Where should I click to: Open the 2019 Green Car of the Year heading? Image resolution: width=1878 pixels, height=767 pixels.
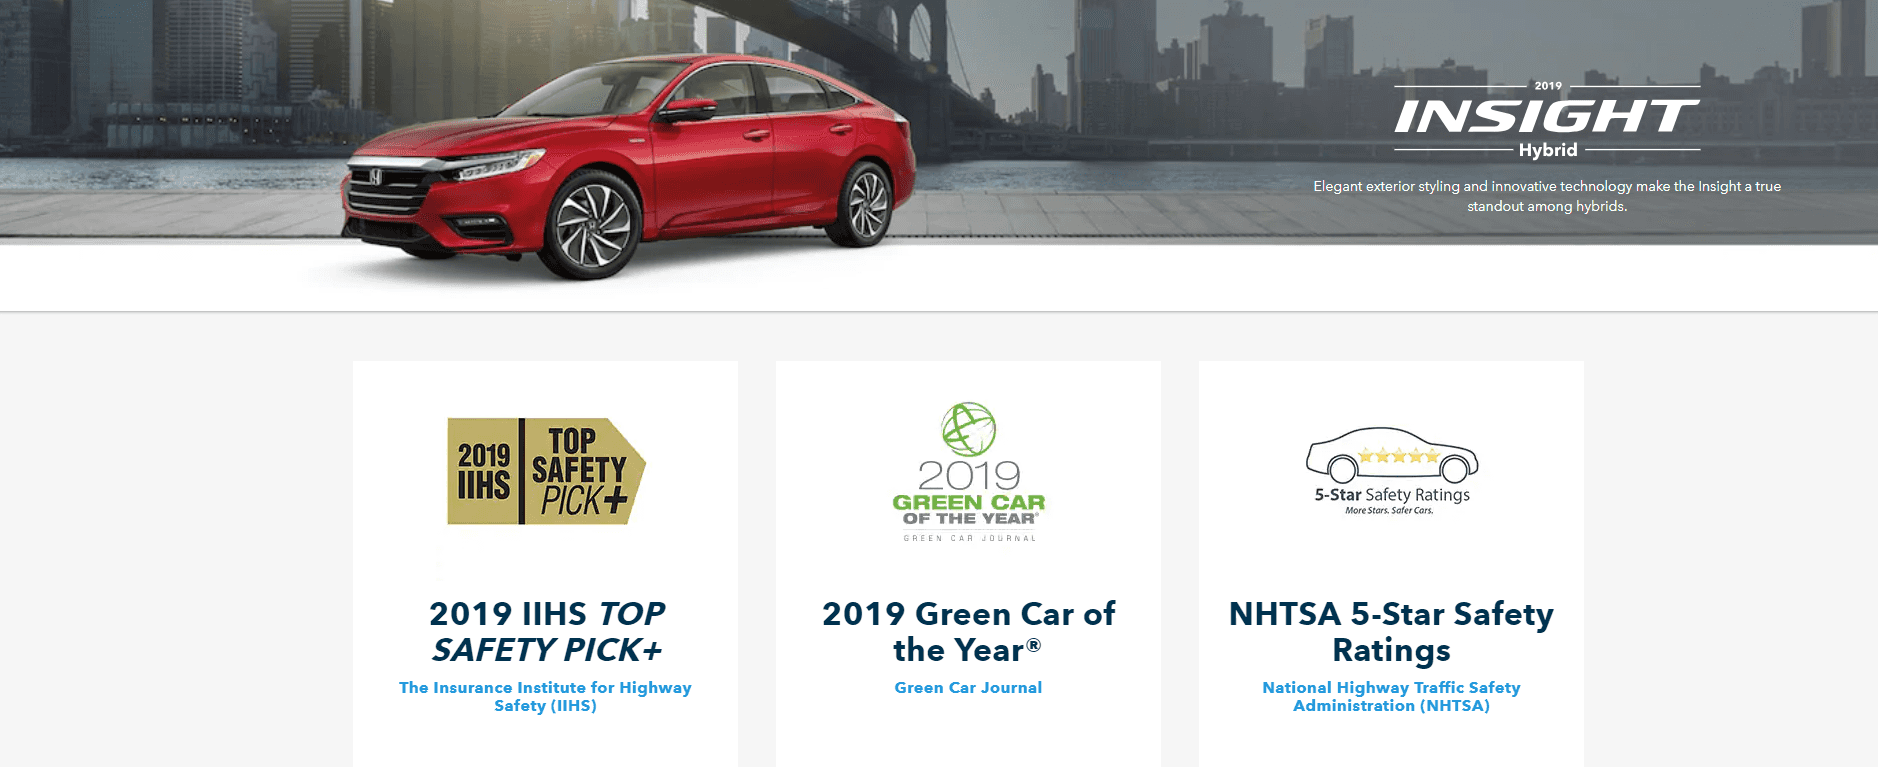click(968, 632)
